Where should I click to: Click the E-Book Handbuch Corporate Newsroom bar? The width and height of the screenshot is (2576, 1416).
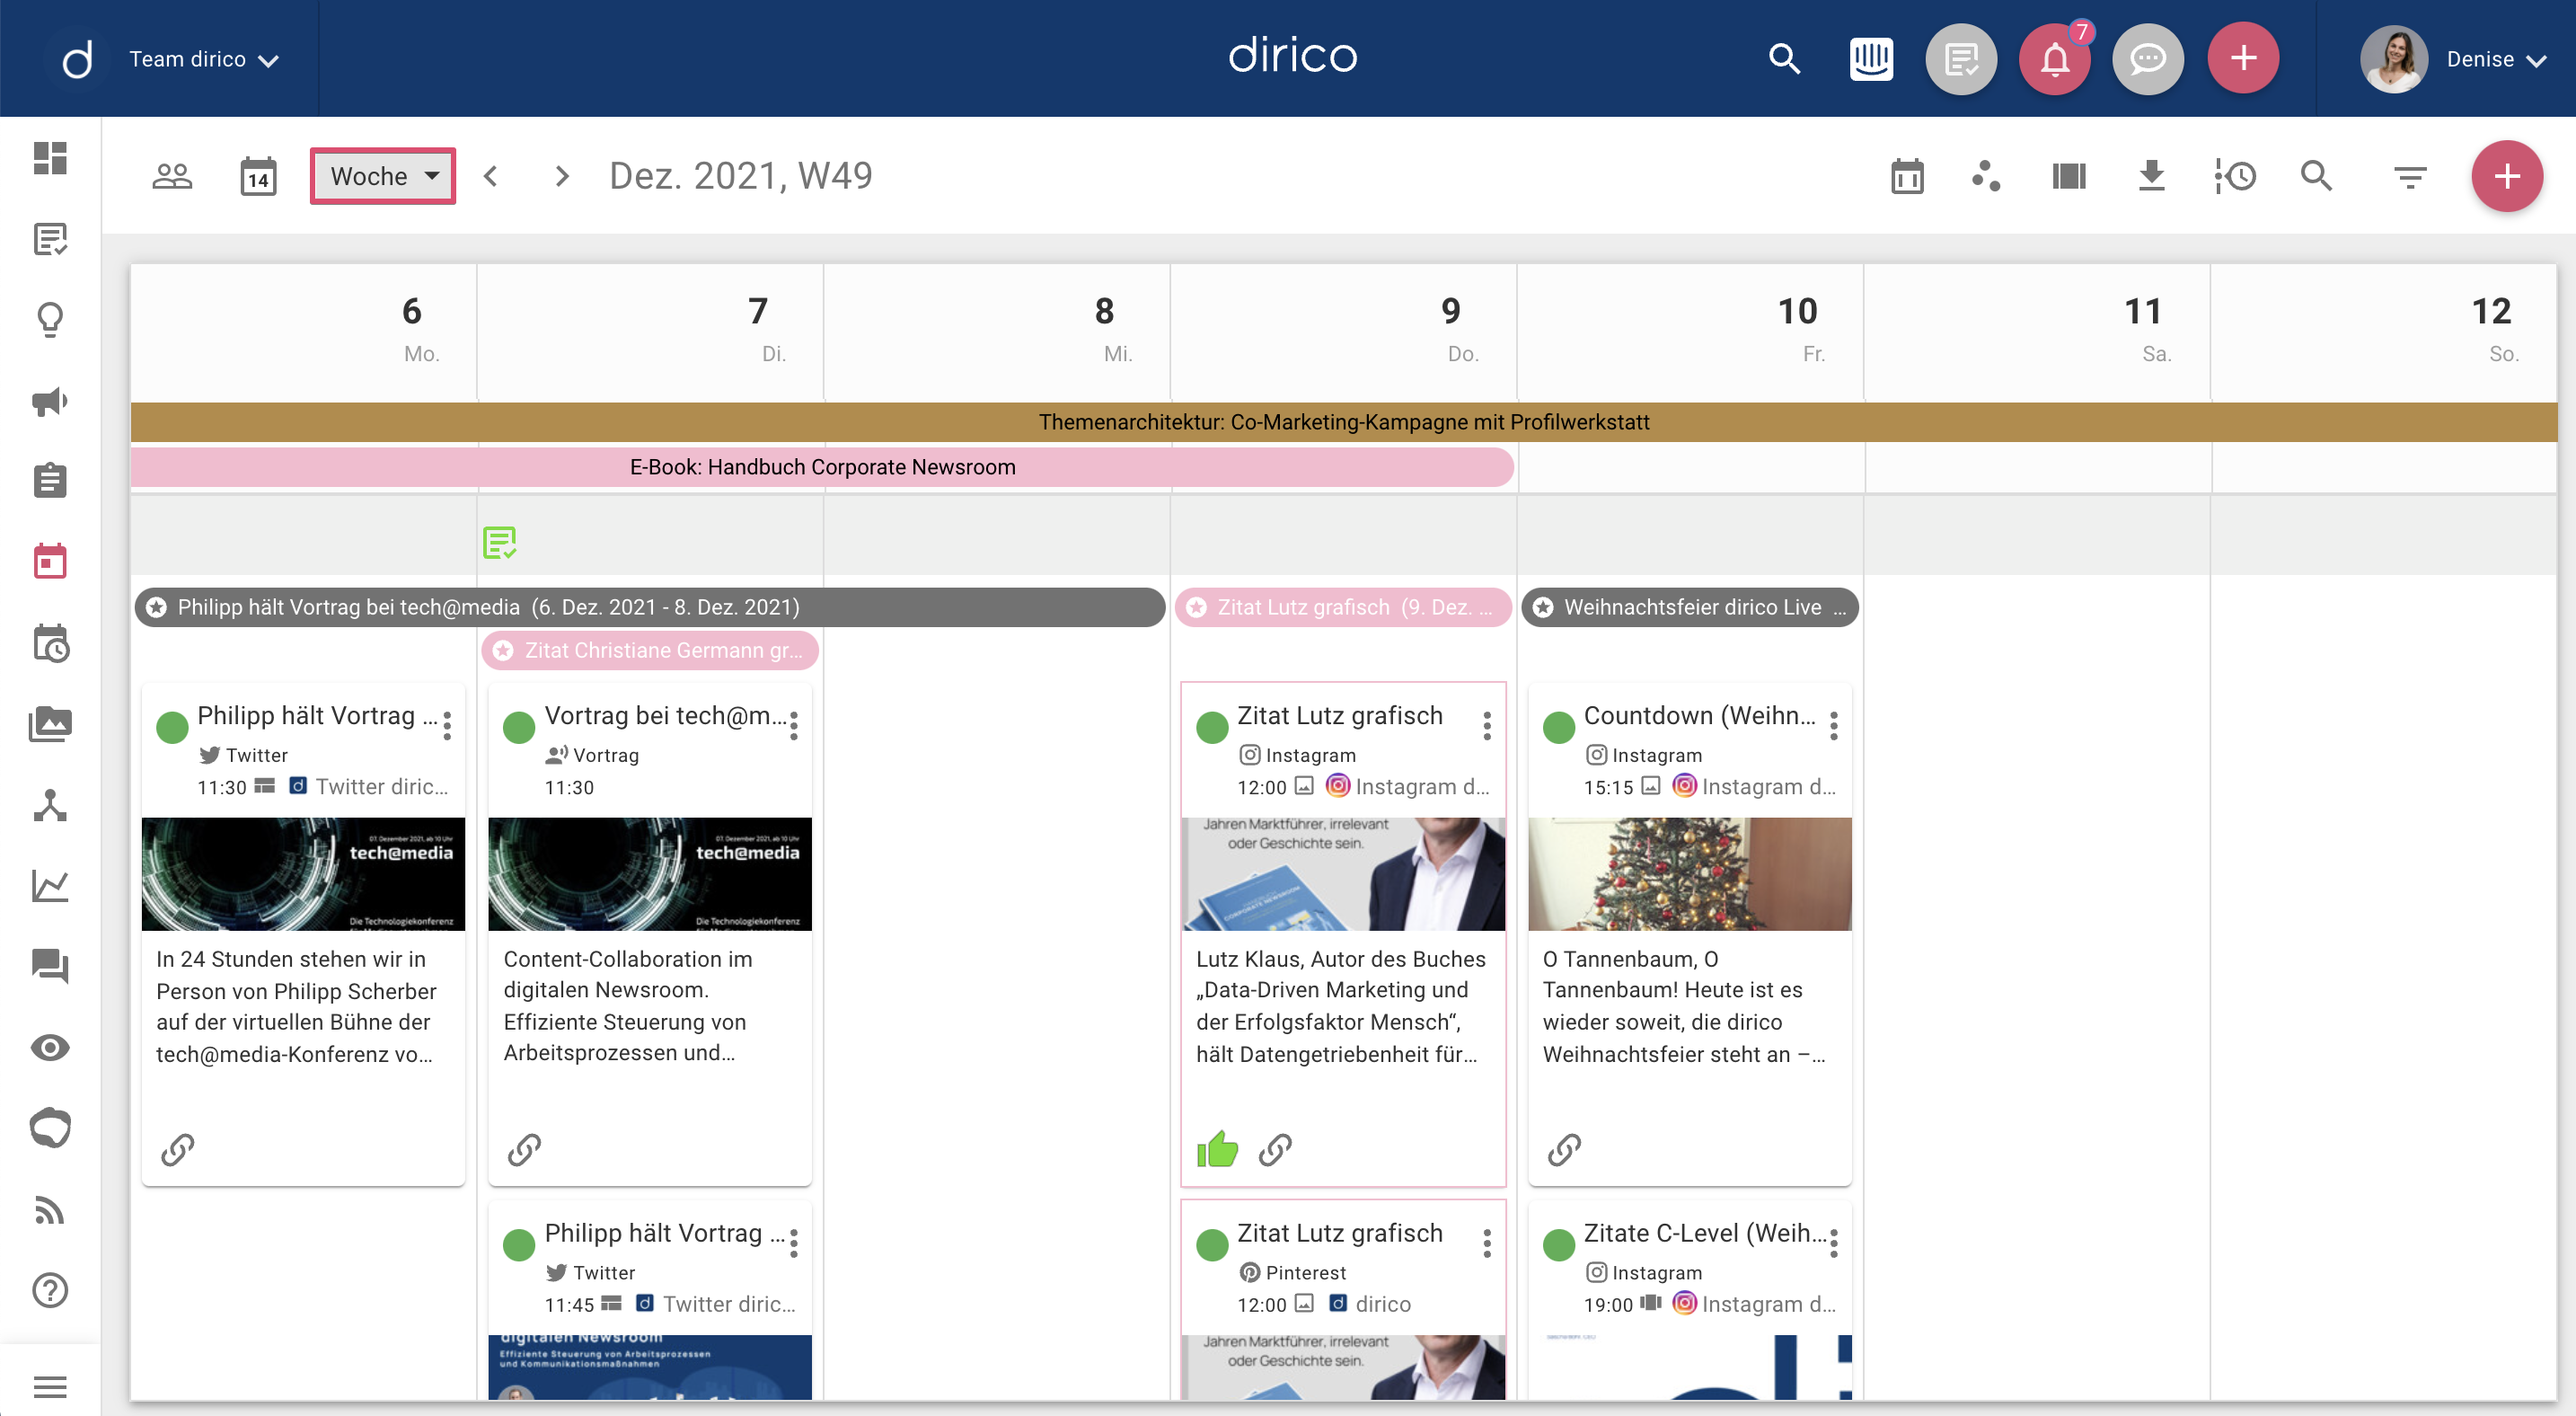click(822, 467)
